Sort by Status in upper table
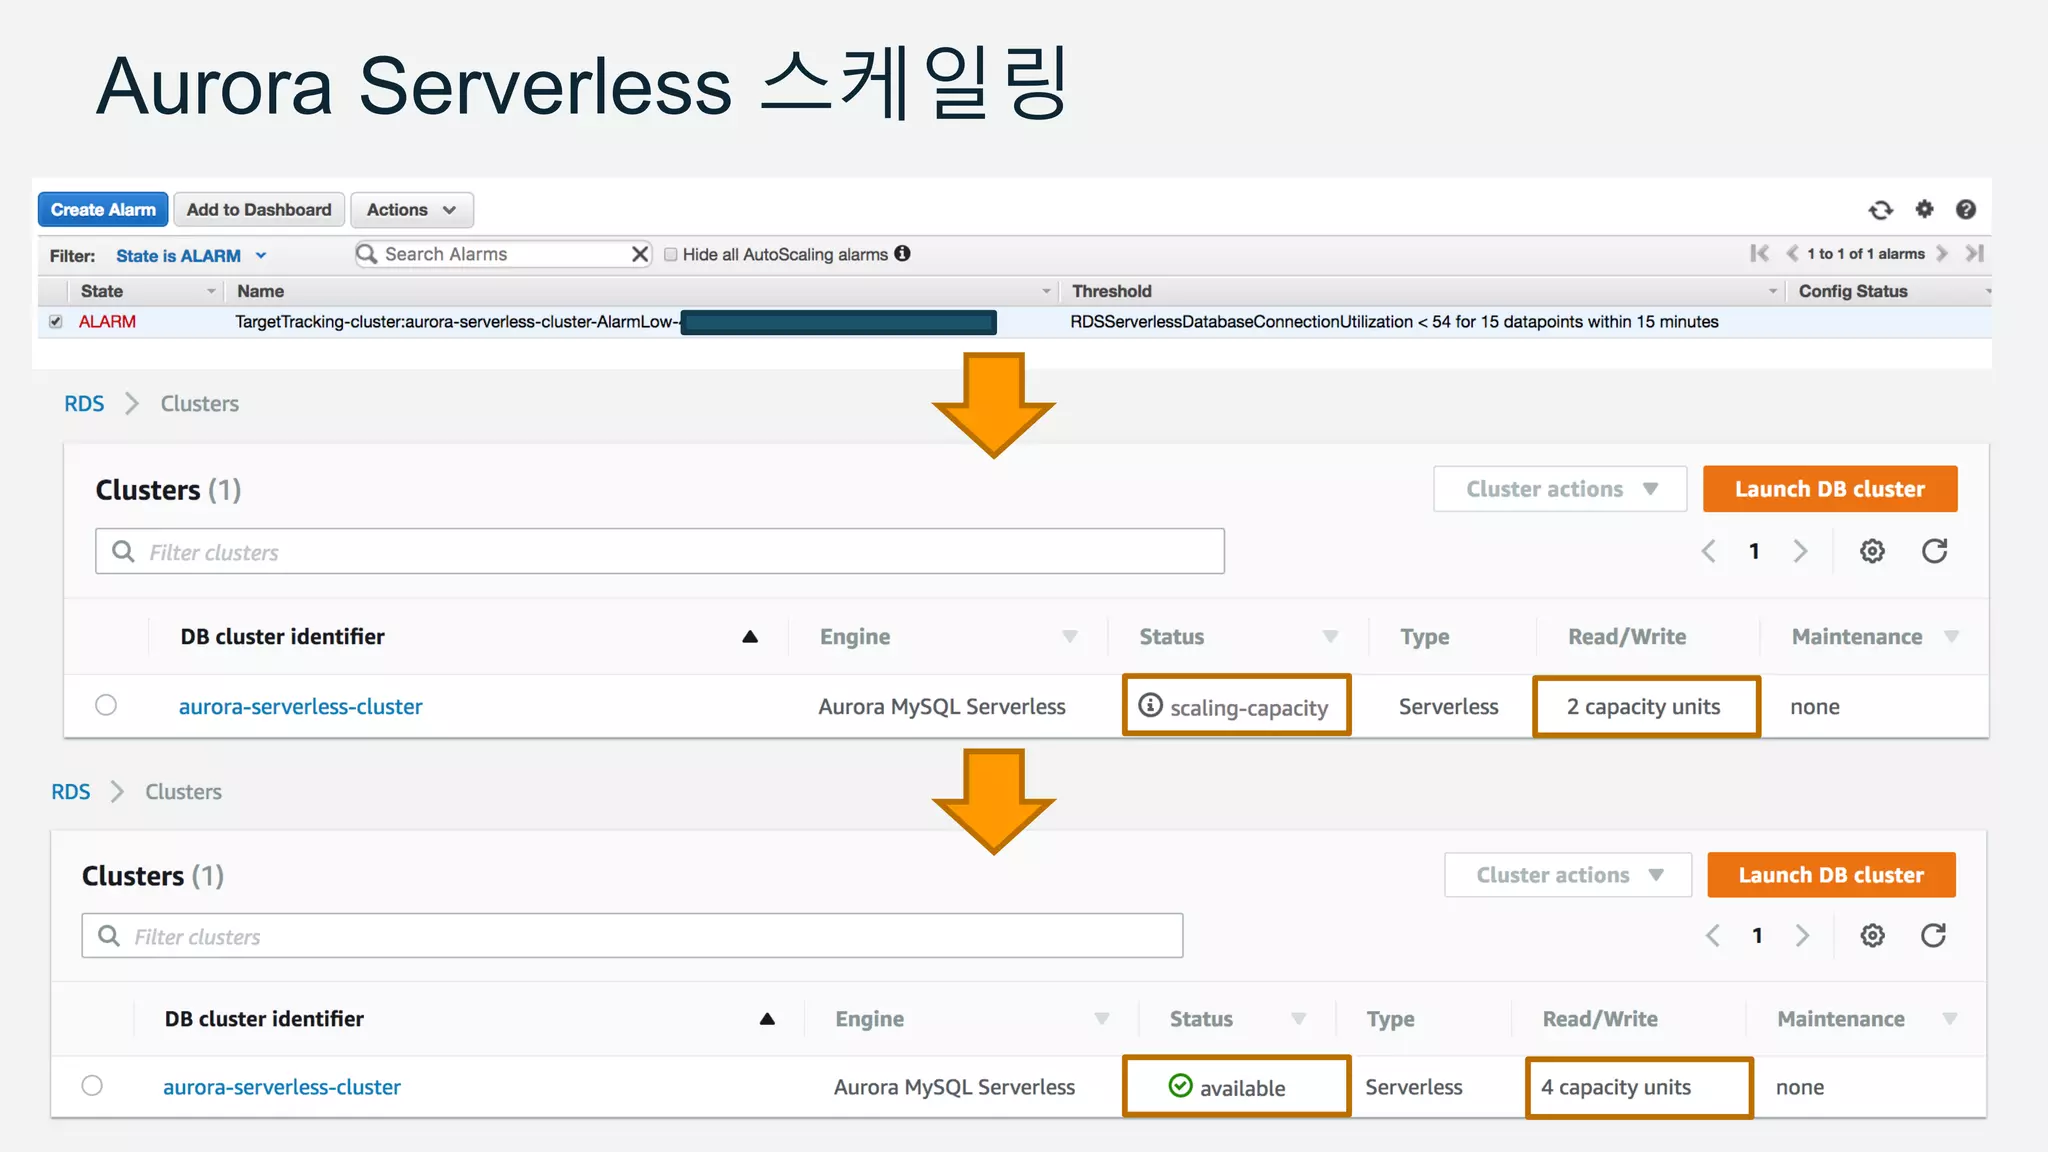Screen dimensions: 2048x1152 point(1330,637)
